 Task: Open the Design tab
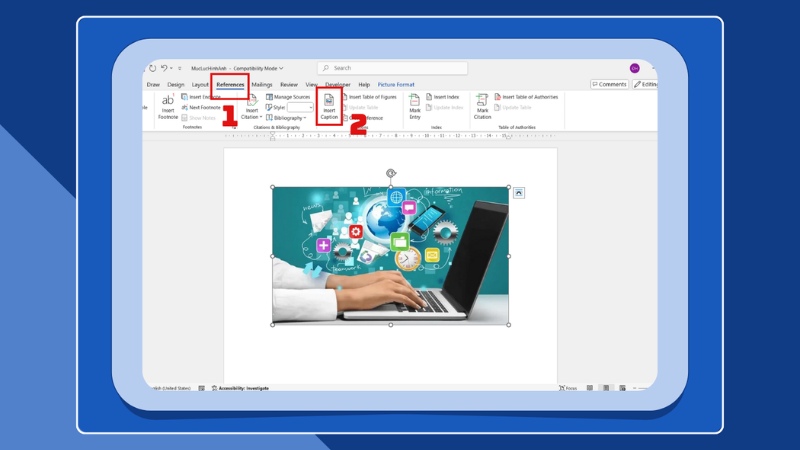(176, 85)
